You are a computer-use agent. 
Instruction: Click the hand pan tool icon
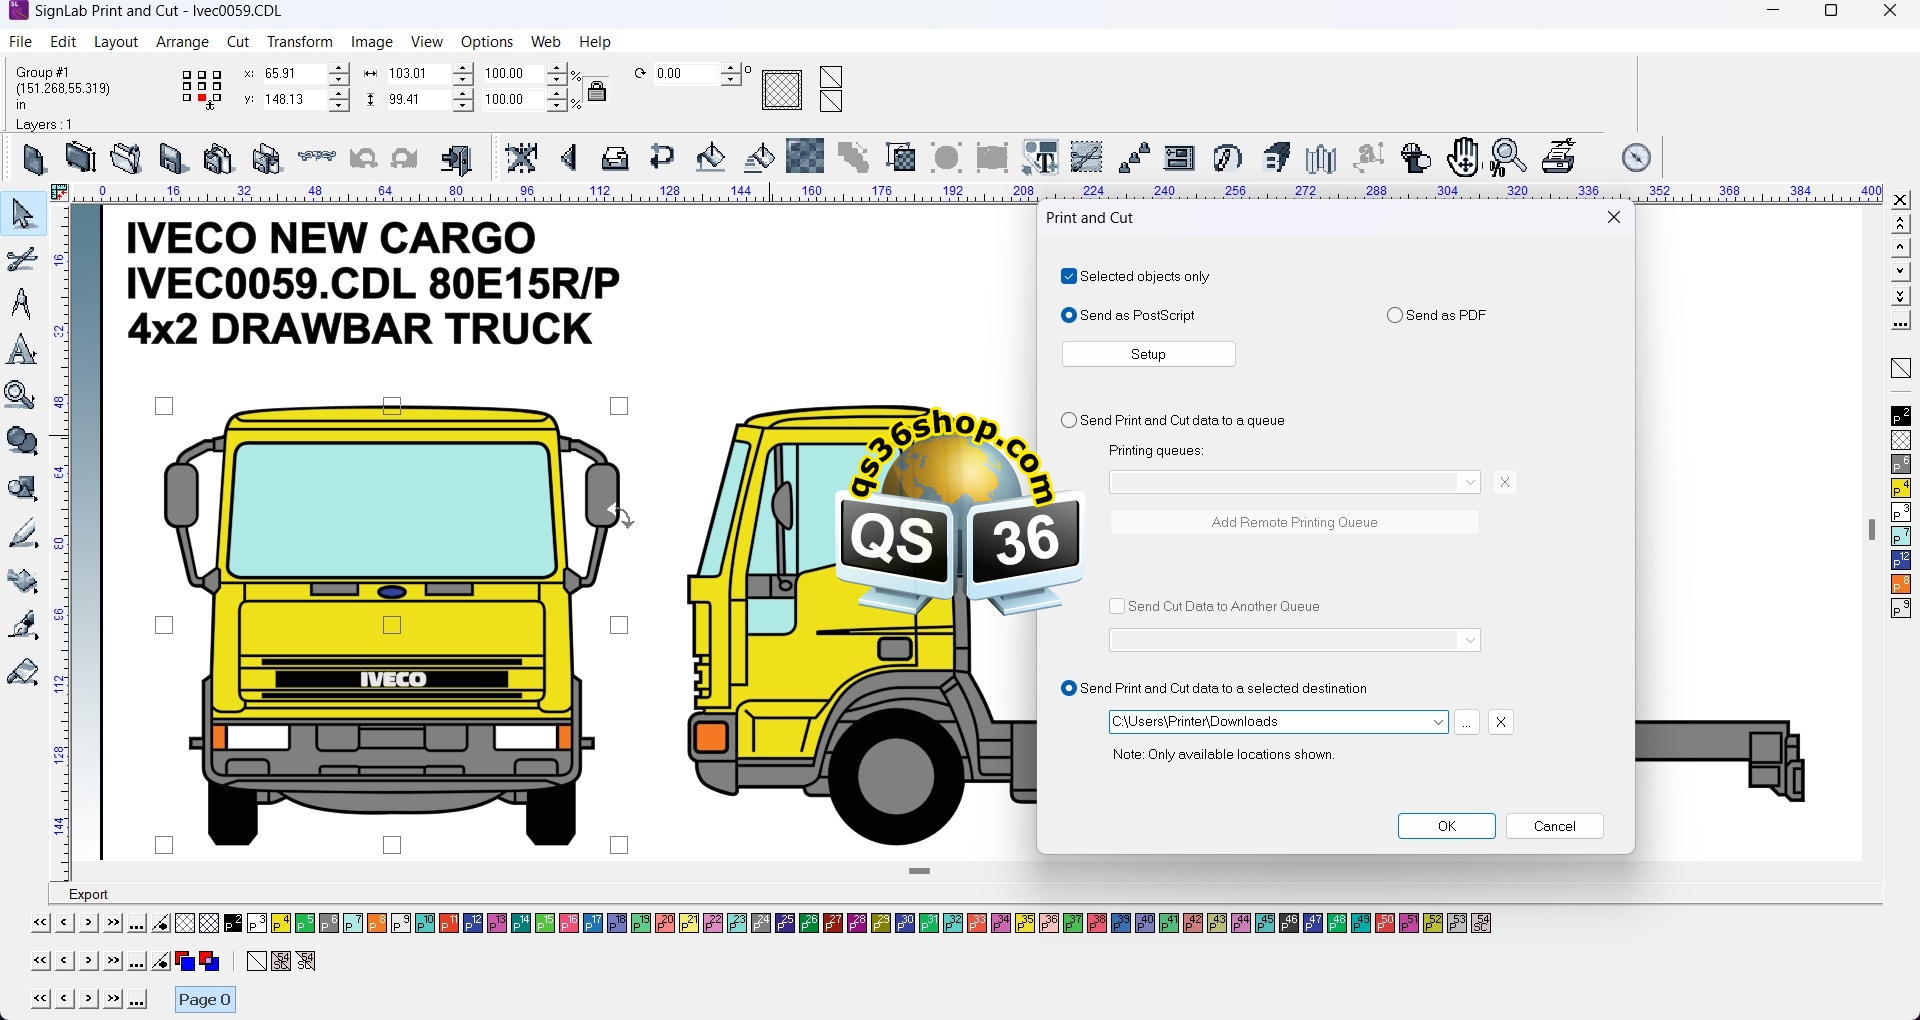click(x=1463, y=158)
